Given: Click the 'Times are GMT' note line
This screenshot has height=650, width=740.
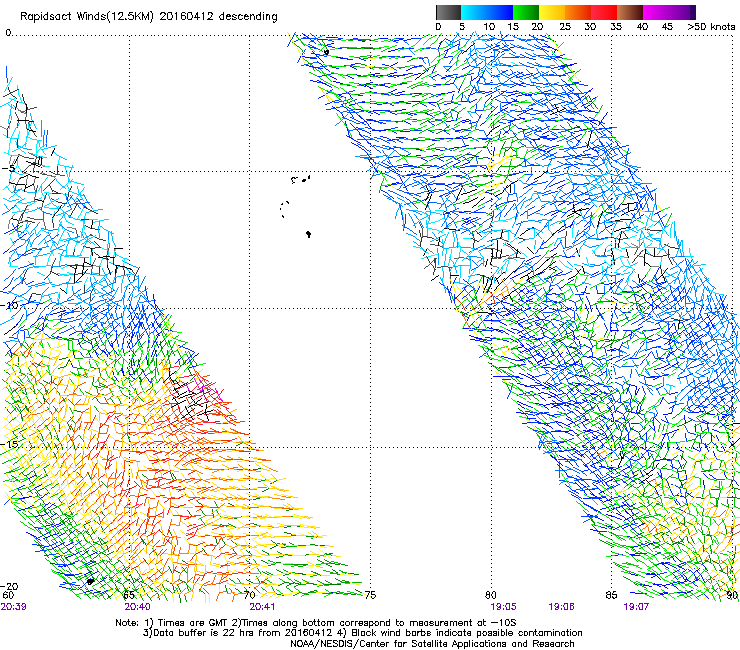Looking at the screenshot, I should click(316, 623).
